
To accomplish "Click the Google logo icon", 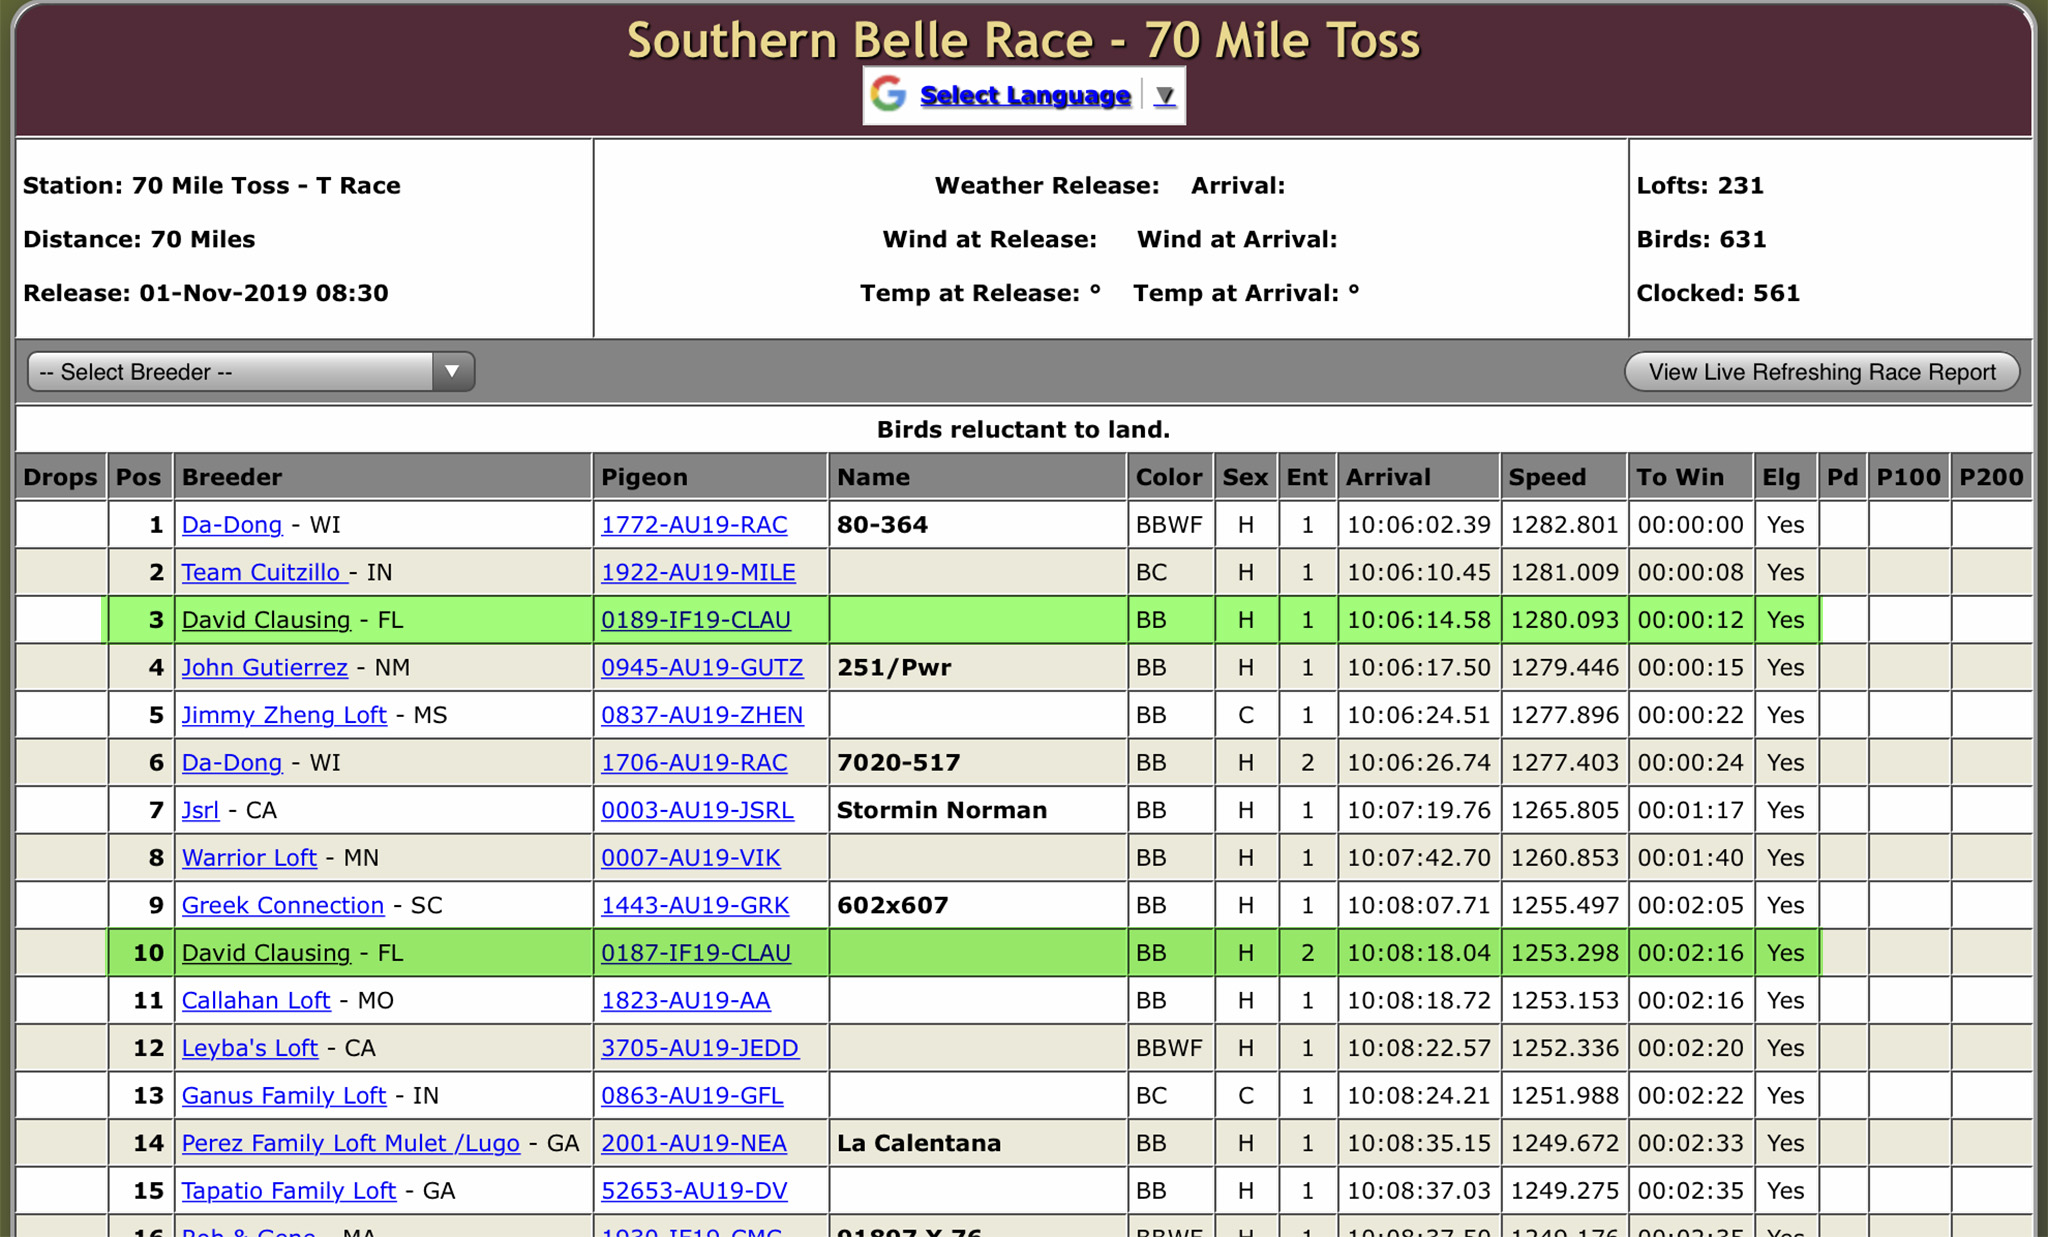I will tap(887, 95).
